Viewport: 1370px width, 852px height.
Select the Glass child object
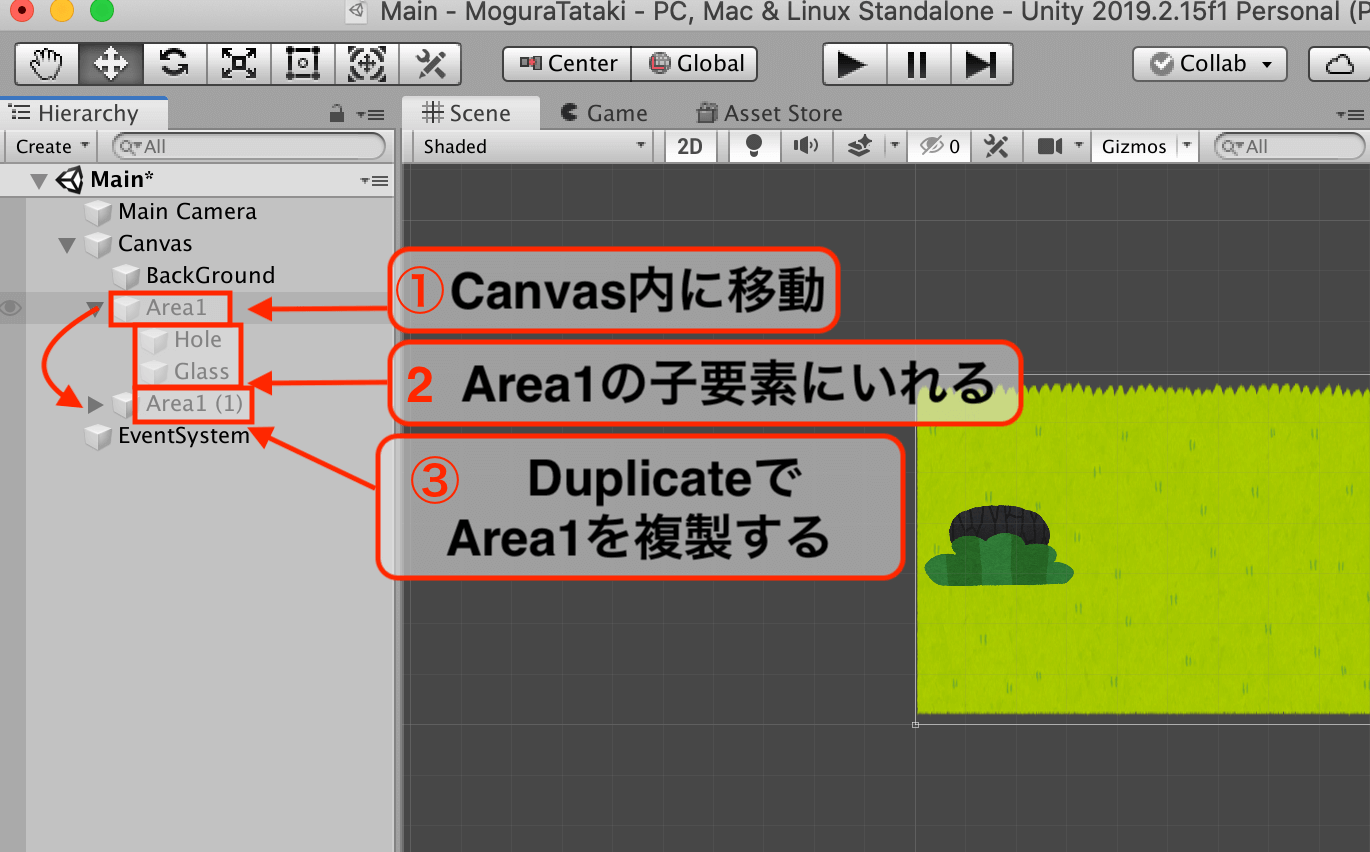click(x=202, y=372)
